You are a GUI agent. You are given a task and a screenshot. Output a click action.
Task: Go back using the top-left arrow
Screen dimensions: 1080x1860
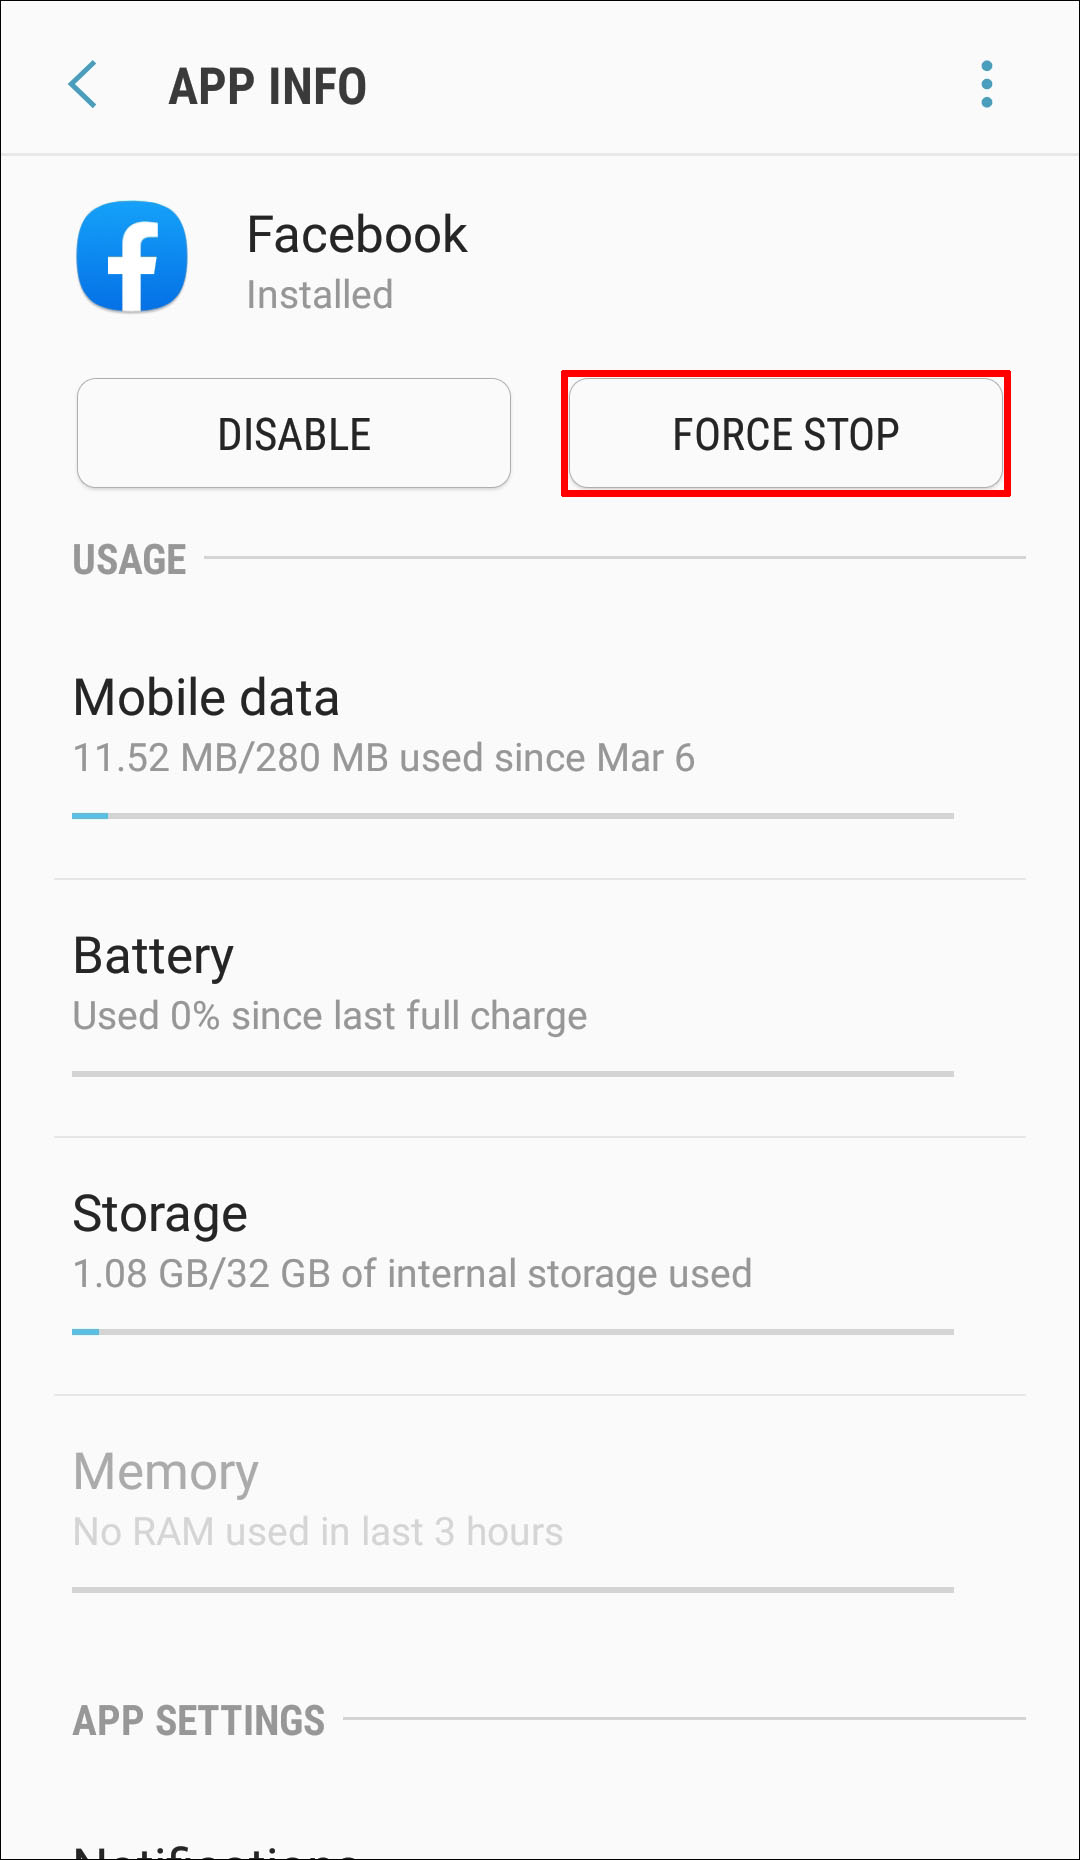click(x=83, y=84)
